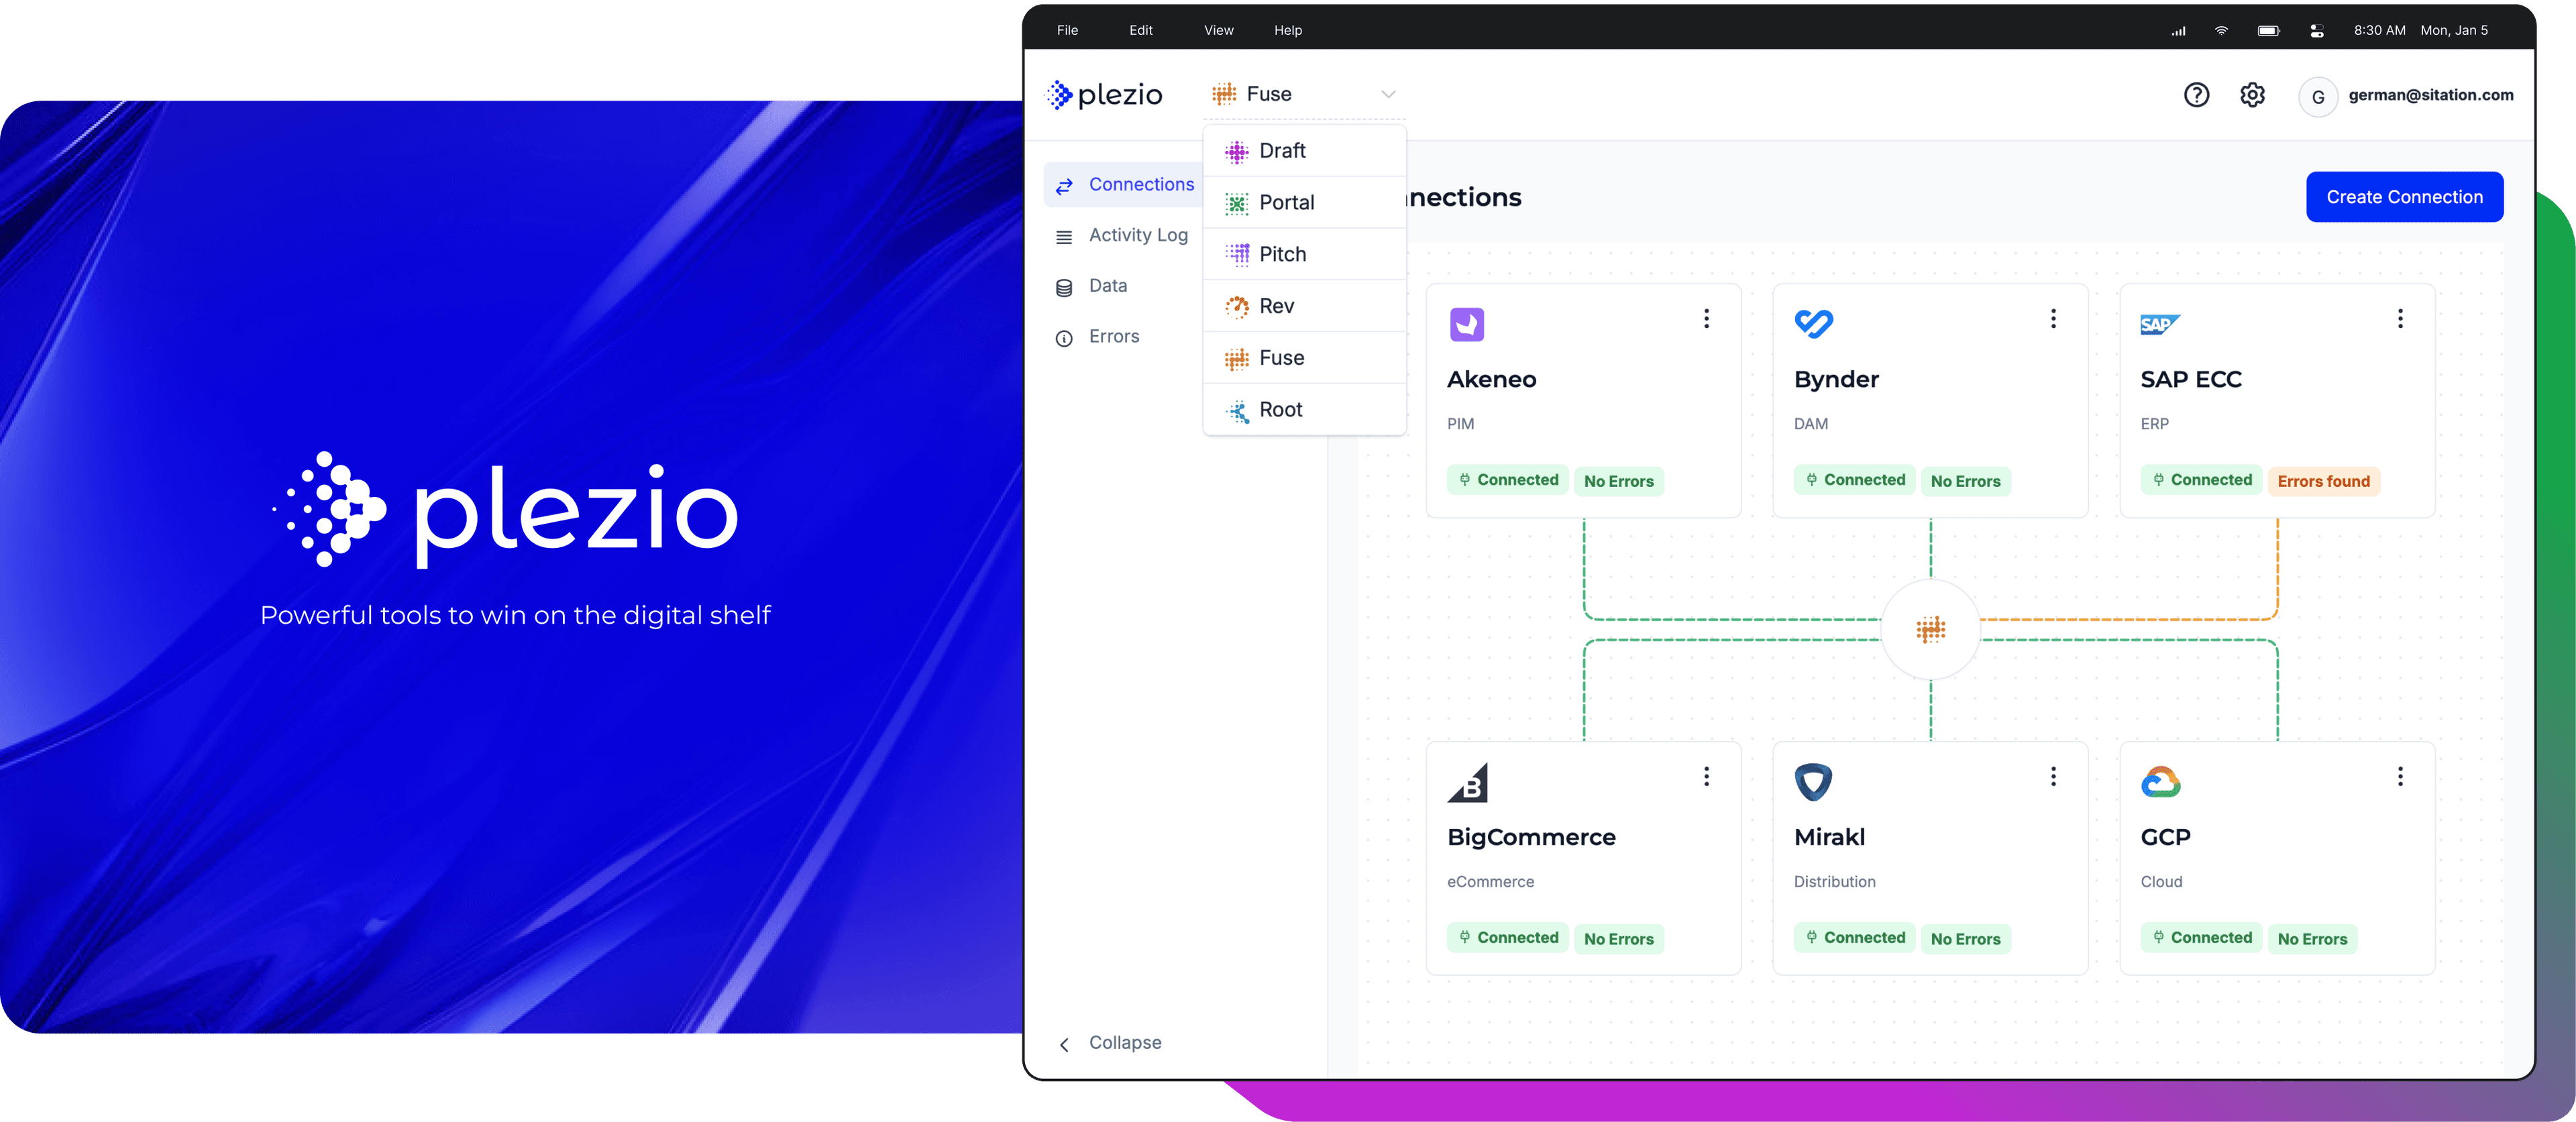Click the Akeneo card title

(1491, 379)
